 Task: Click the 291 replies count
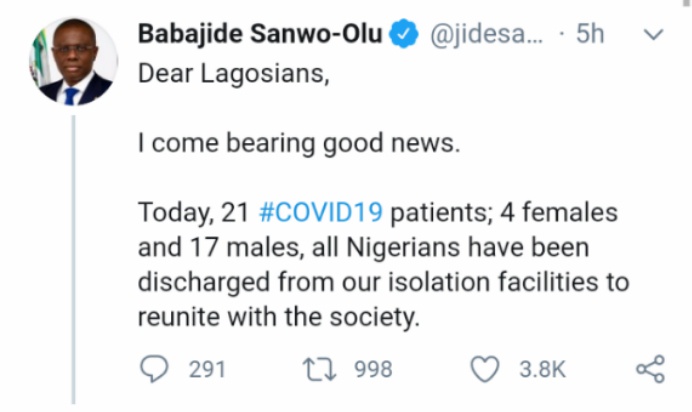tap(207, 371)
